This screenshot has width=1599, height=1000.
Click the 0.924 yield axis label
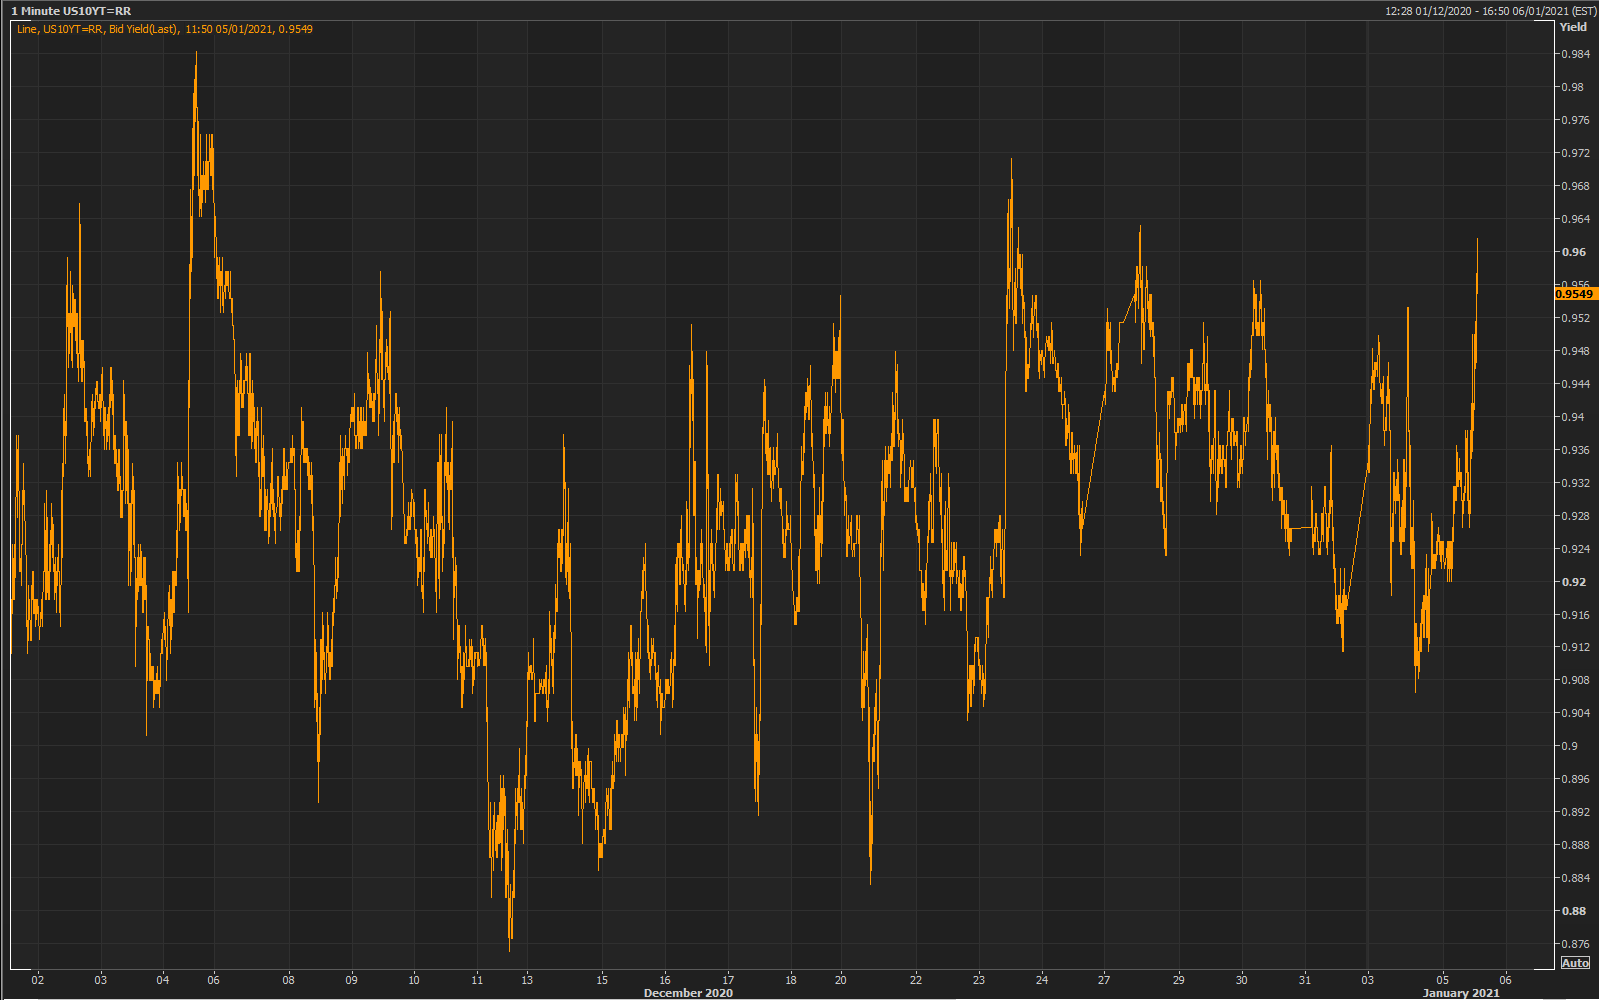click(1576, 549)
